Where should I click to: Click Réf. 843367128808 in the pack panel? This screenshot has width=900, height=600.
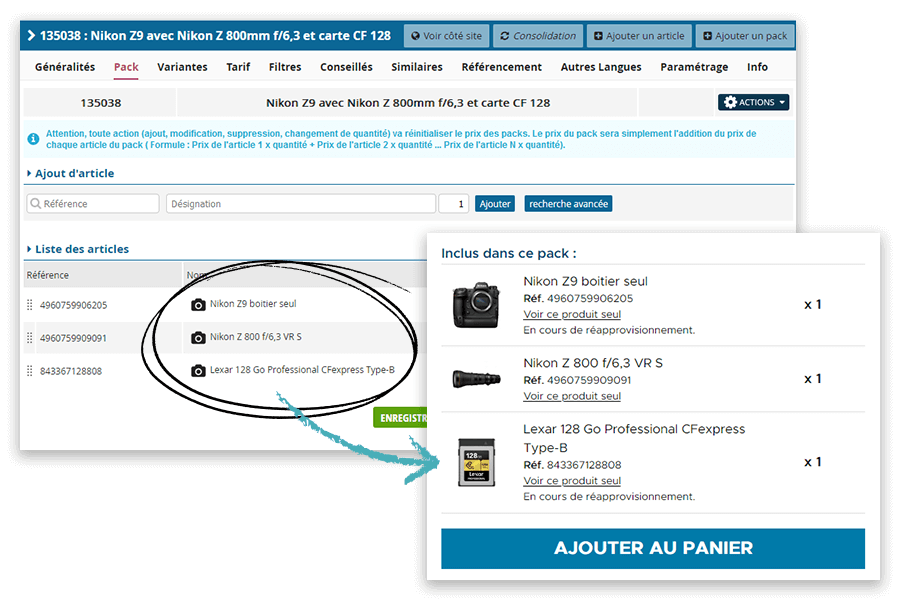tap(572, 464)
